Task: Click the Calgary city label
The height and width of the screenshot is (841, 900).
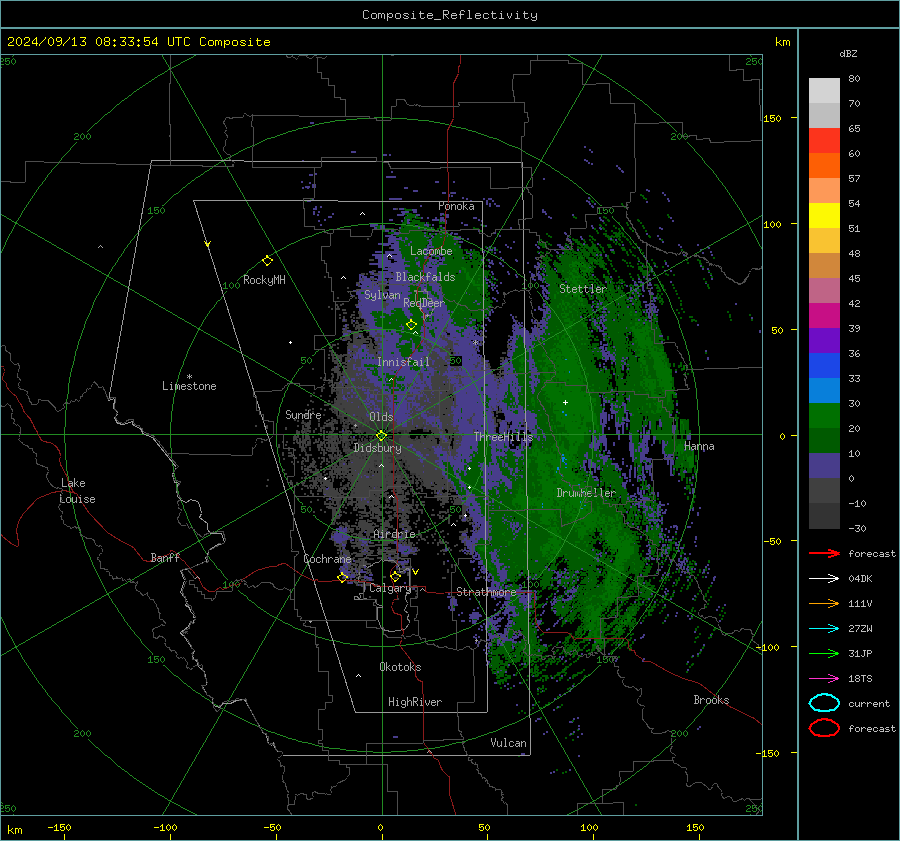Action: [x=390, y=588]
